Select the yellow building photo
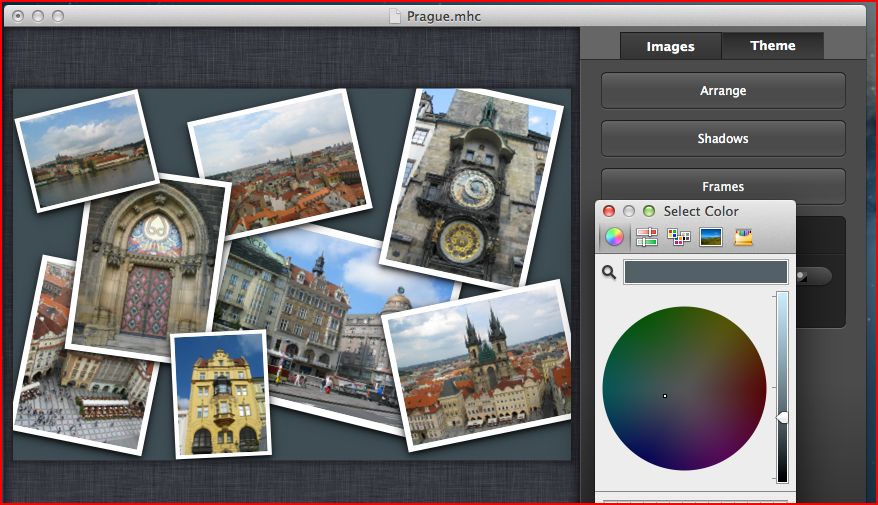 pyautogui.click(x=222, y=395)
